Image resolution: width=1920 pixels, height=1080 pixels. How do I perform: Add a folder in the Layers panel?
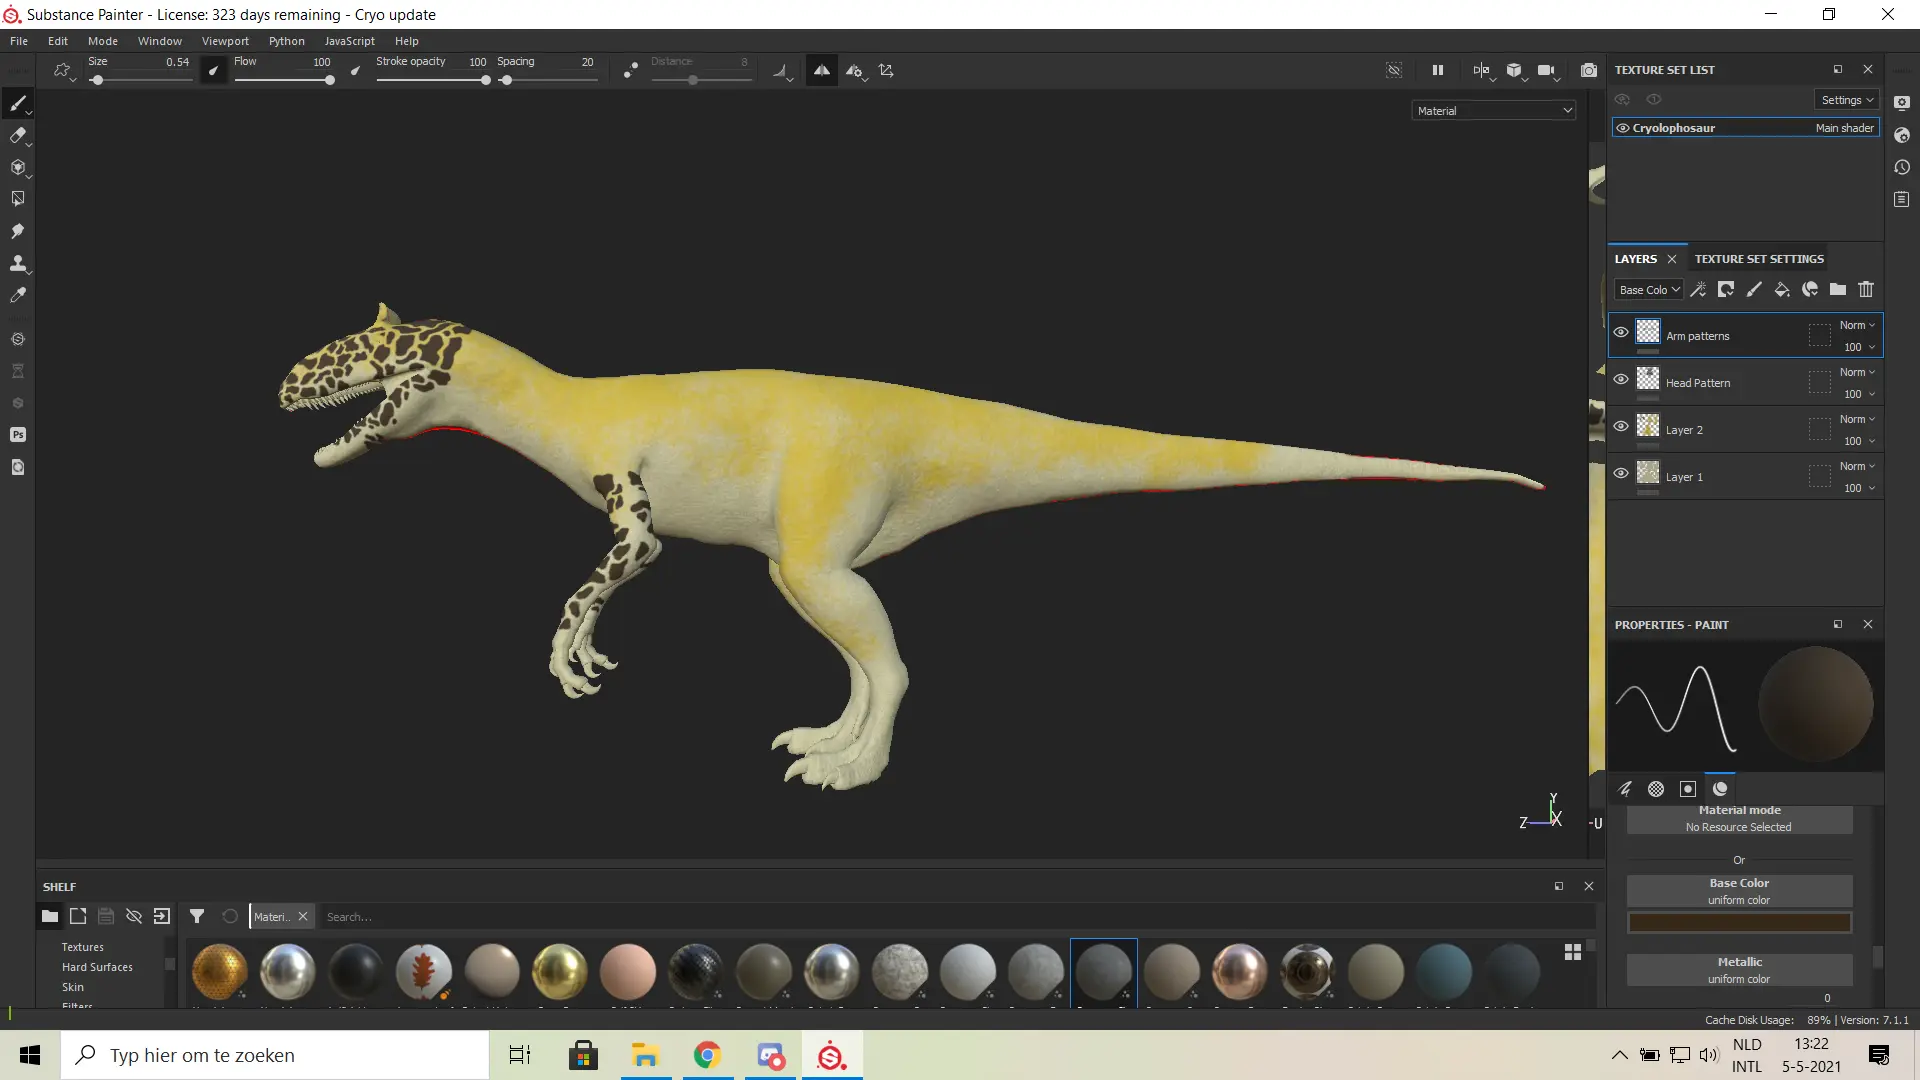pos(1838,290)
